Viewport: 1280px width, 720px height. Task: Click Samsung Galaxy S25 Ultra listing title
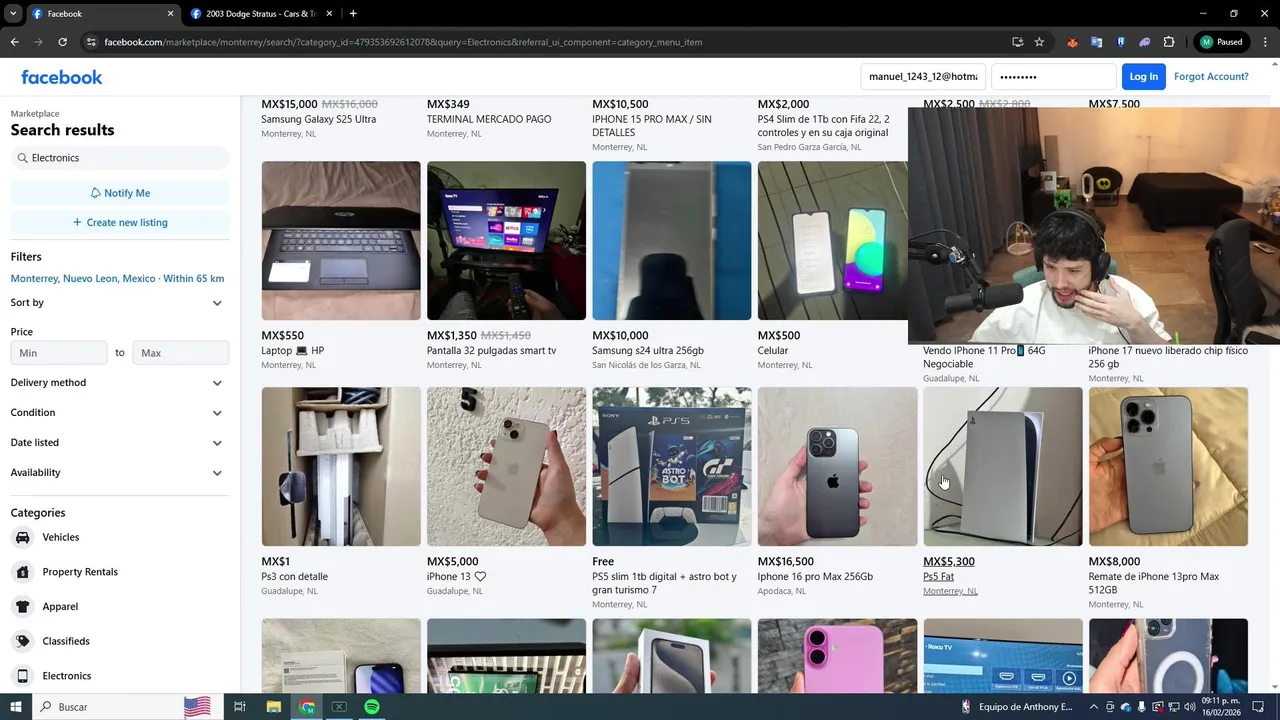319,119
